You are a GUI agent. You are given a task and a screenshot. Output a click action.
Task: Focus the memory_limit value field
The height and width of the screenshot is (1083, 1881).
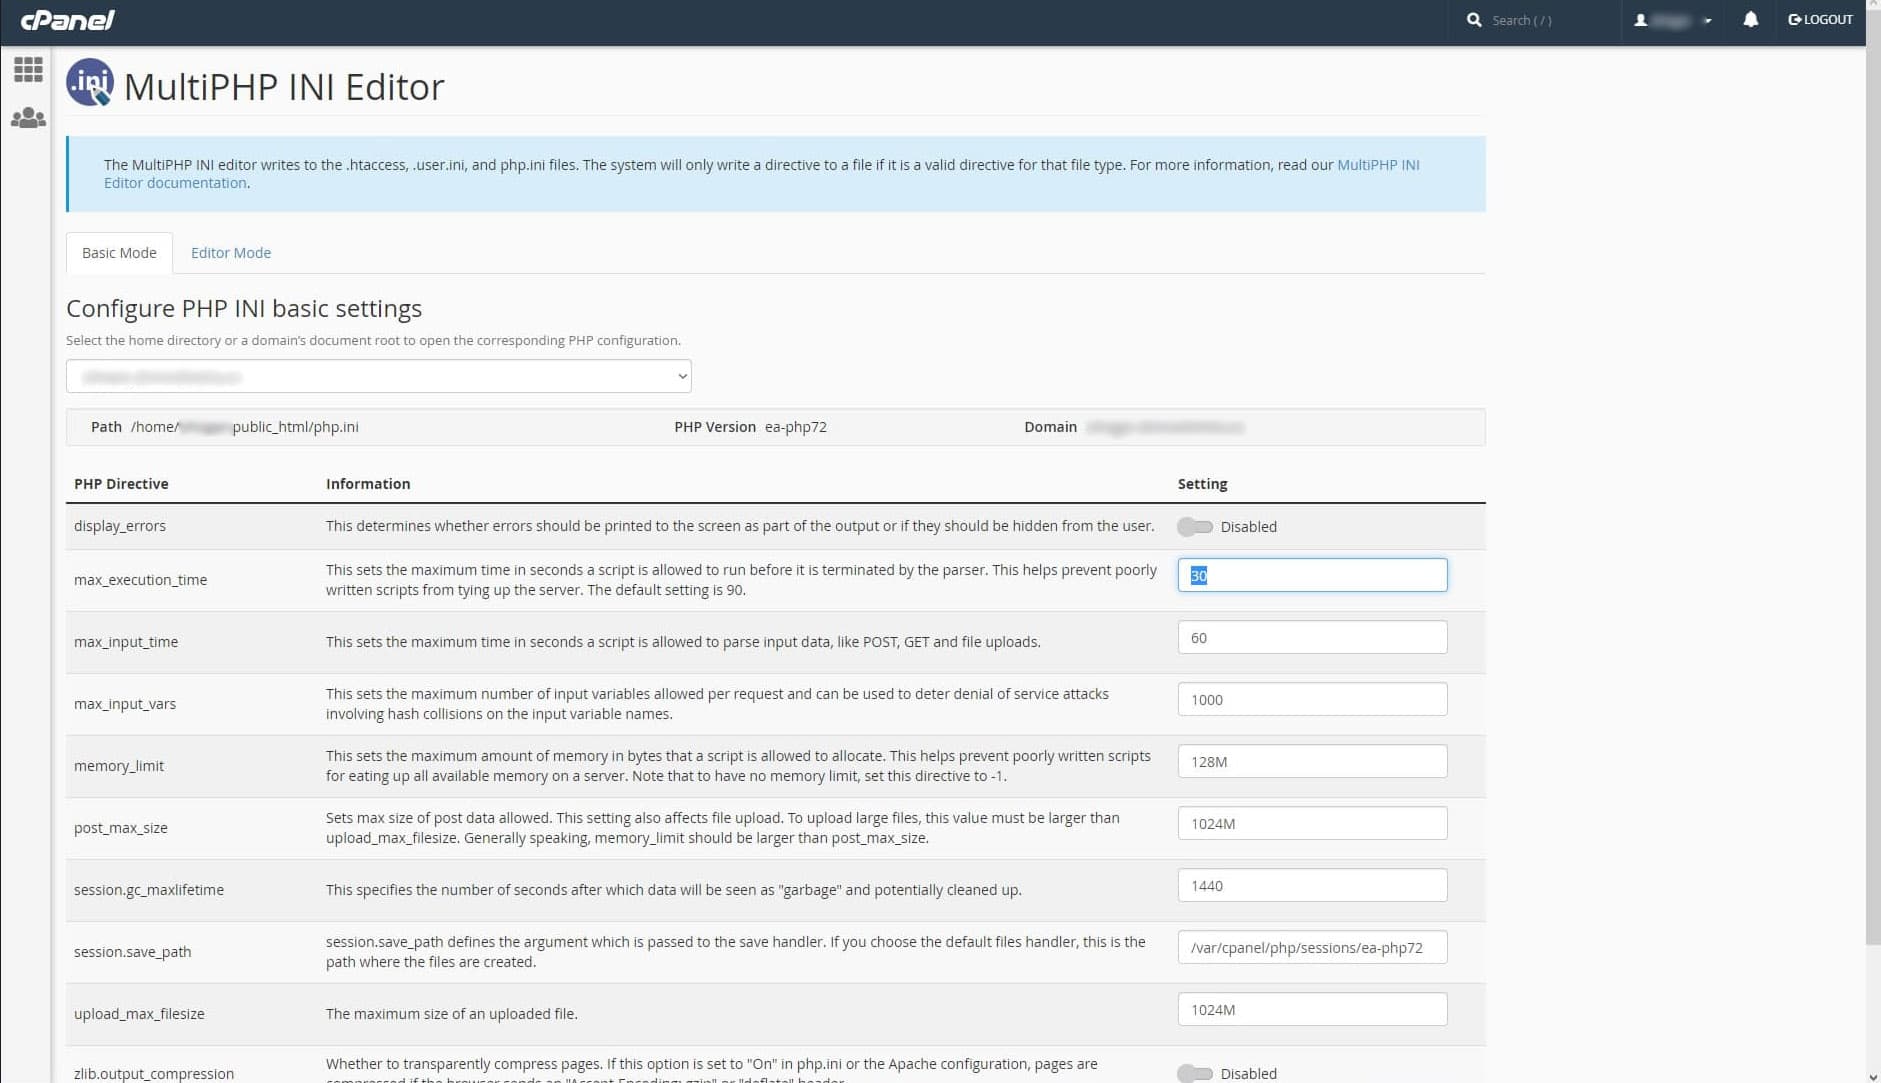tap(1312, 762)
